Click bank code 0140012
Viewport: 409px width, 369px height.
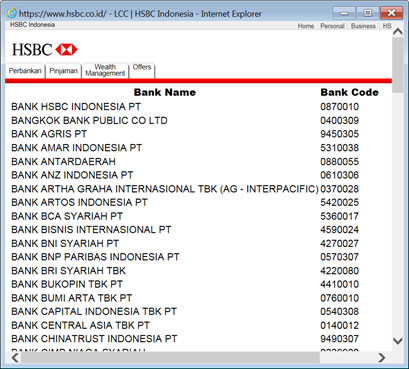point(340,325)
